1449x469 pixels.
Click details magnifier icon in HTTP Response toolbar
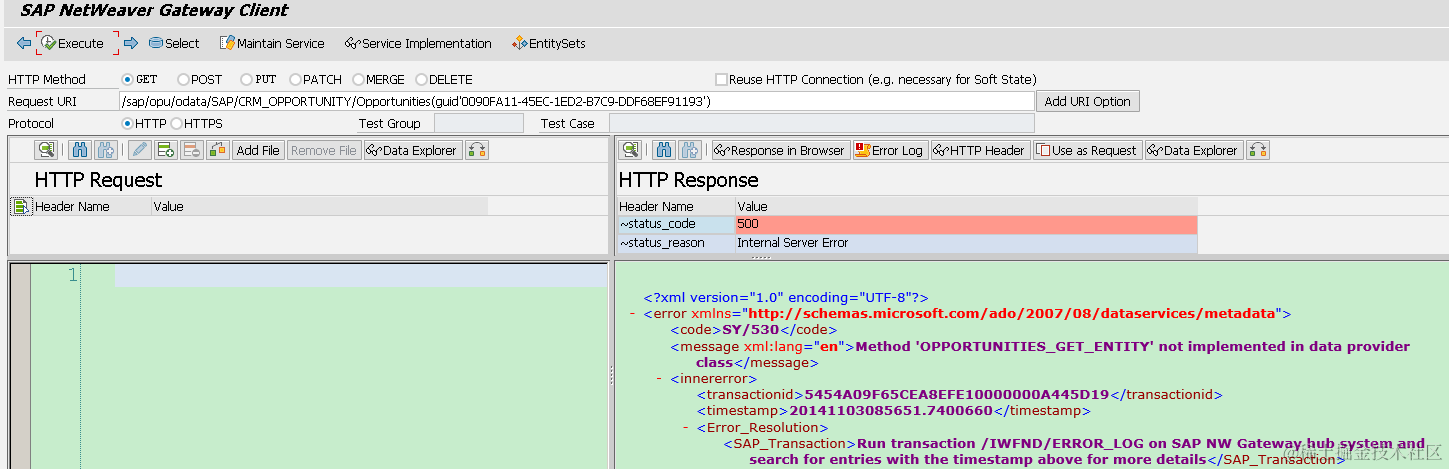pyautogui.click(x=630, y=150)
